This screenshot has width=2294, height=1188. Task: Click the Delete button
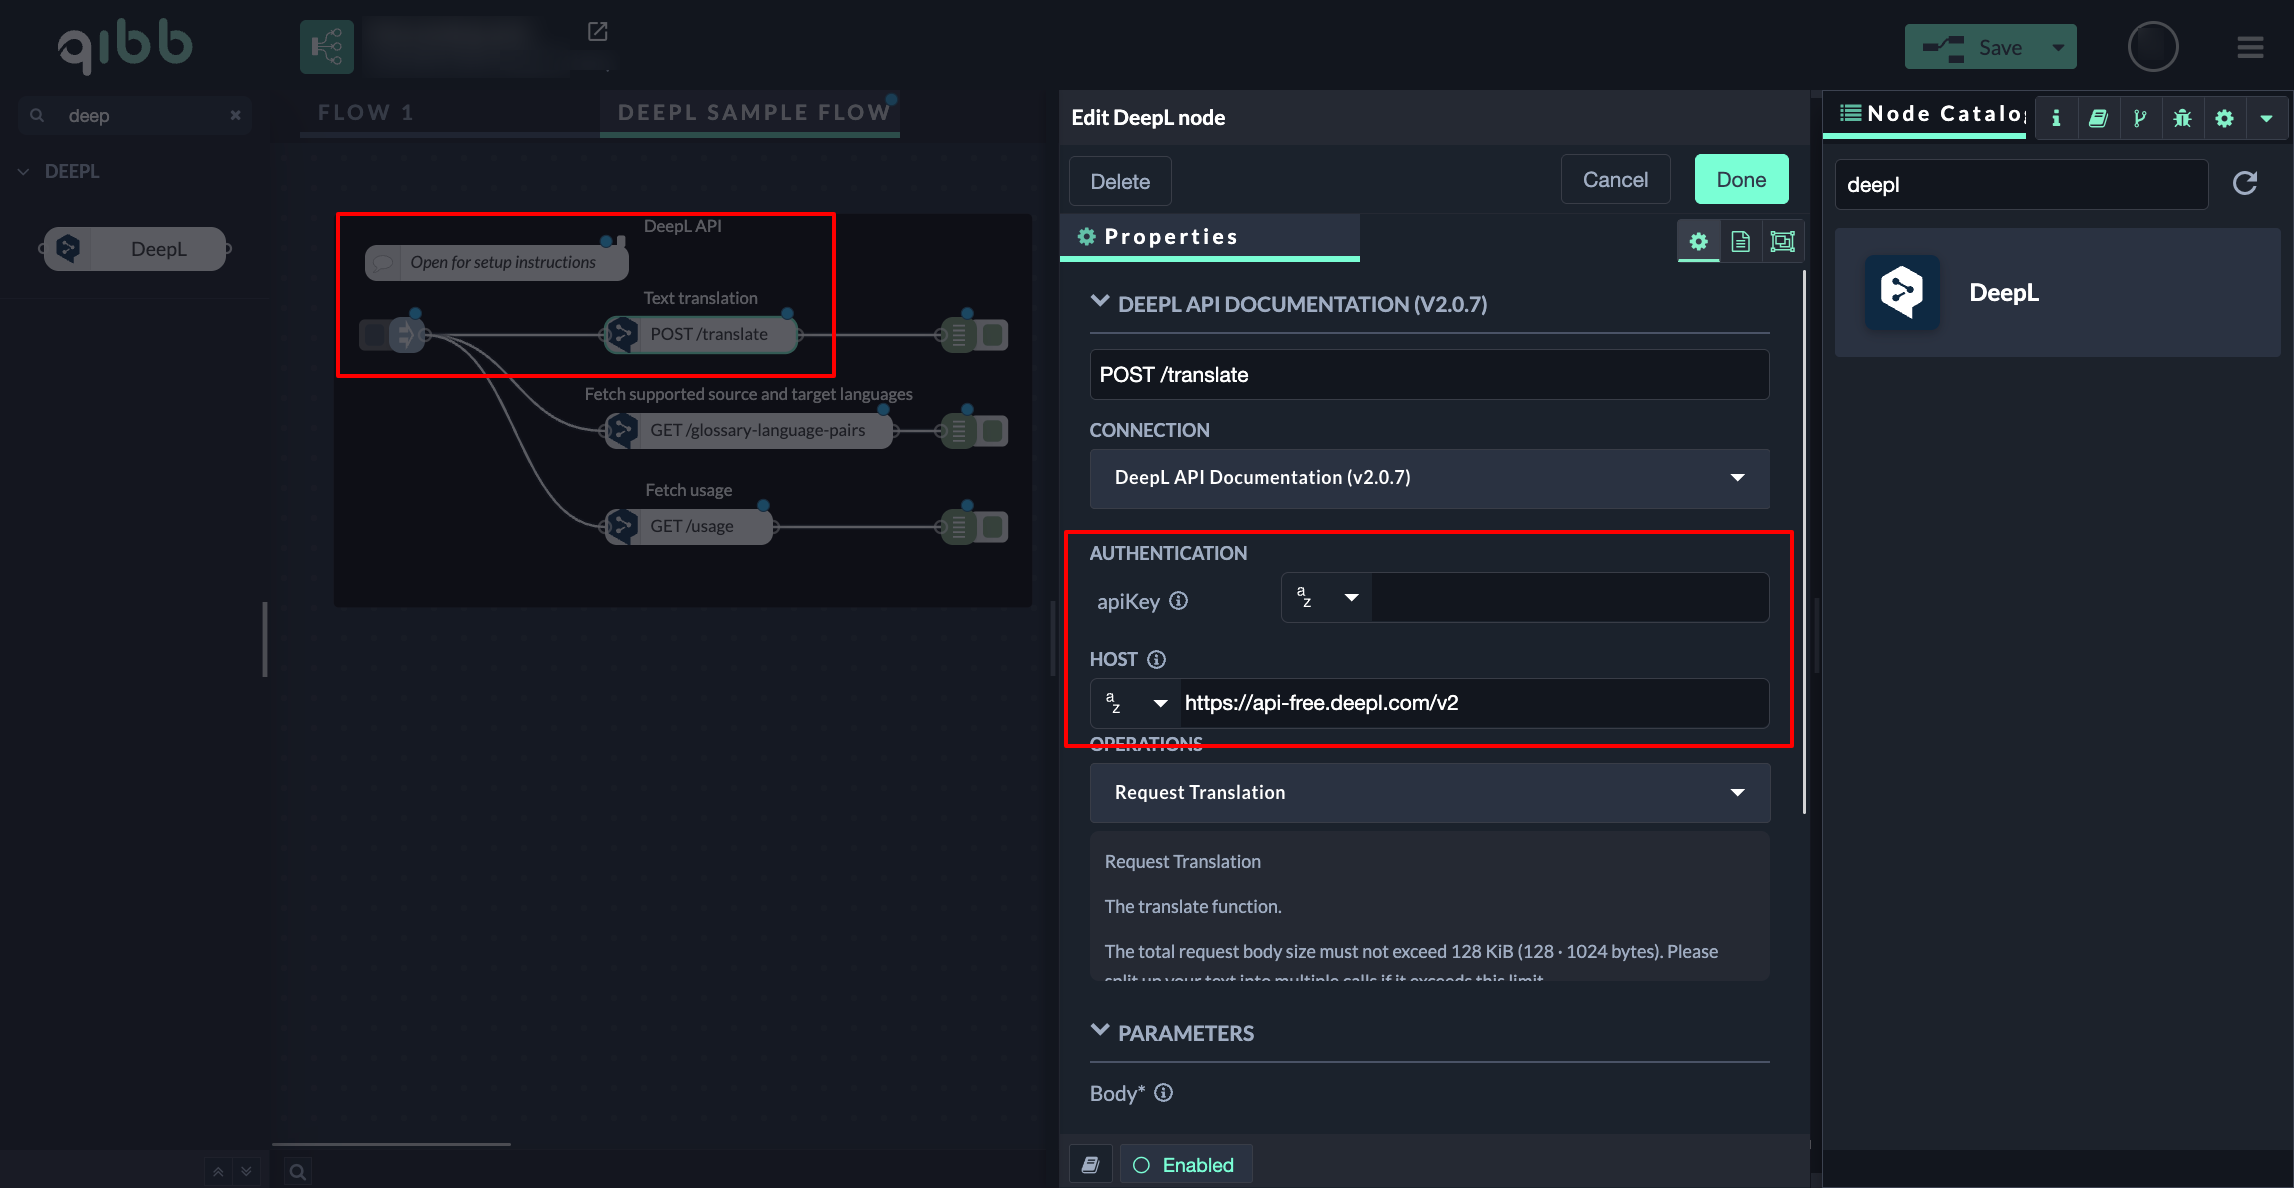(1119, 181)
